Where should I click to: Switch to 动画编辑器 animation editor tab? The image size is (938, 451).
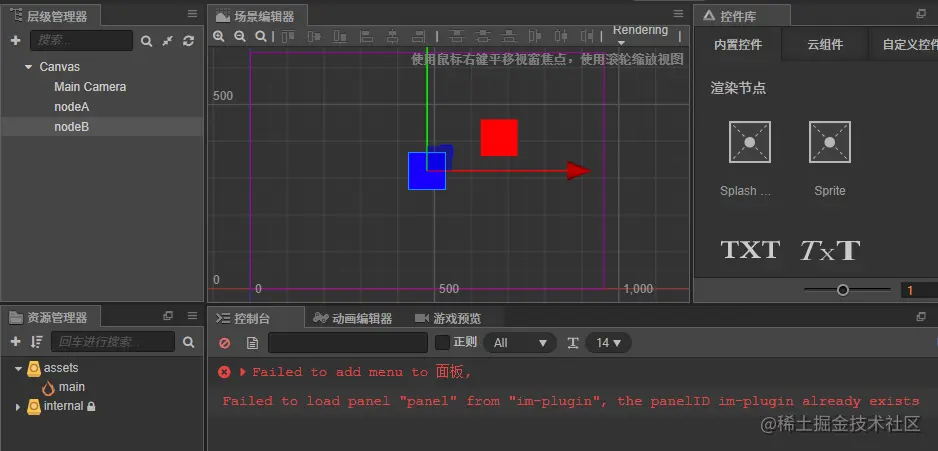[352, 318]
